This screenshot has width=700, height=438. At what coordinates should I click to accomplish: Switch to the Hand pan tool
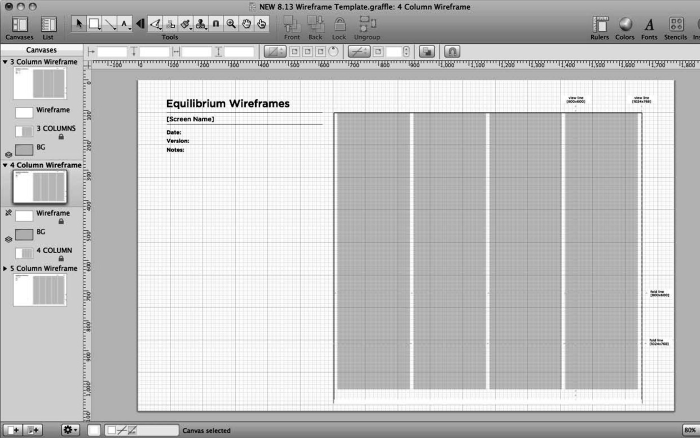(246, 22)
